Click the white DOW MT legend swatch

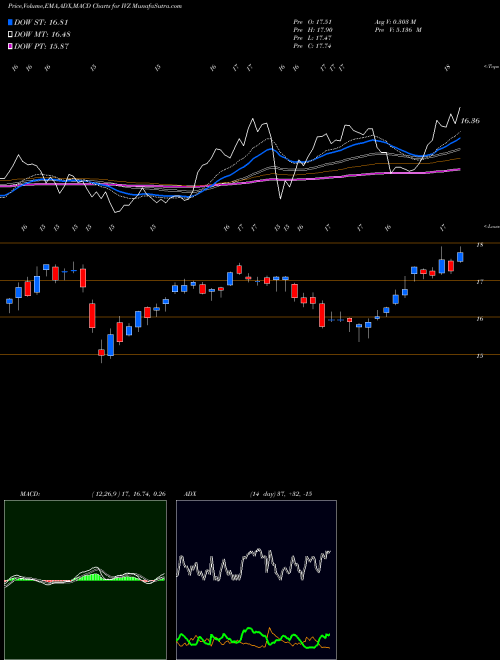tap(10, 35)
